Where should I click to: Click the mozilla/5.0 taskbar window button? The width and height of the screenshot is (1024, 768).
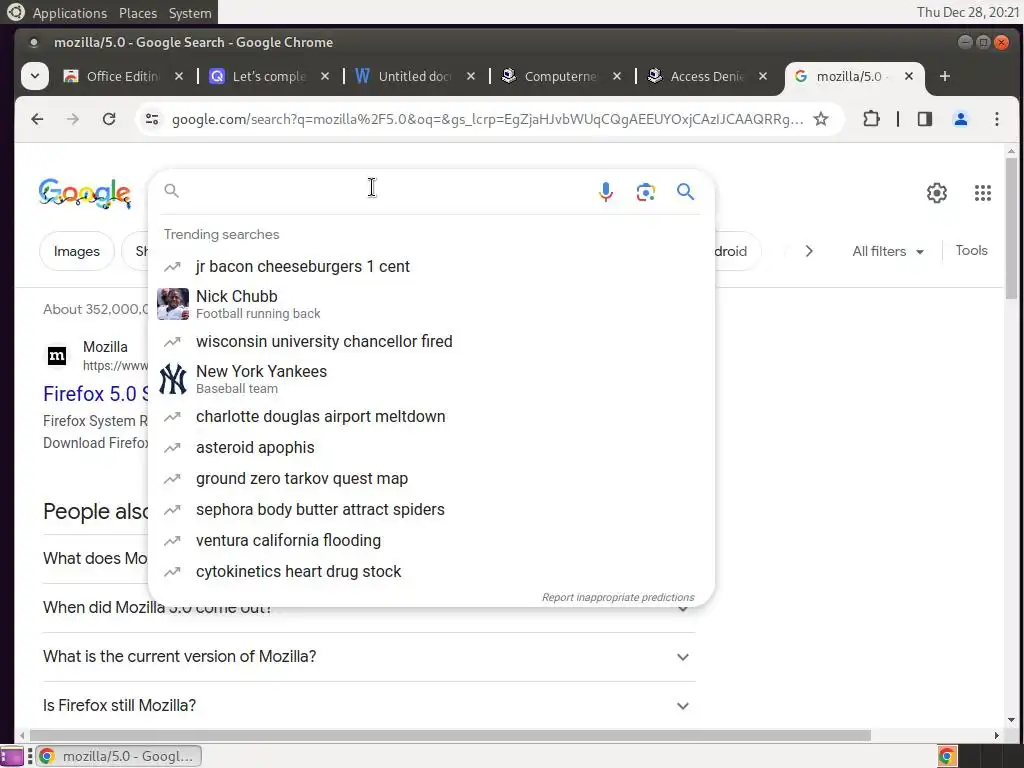point(118,756)
